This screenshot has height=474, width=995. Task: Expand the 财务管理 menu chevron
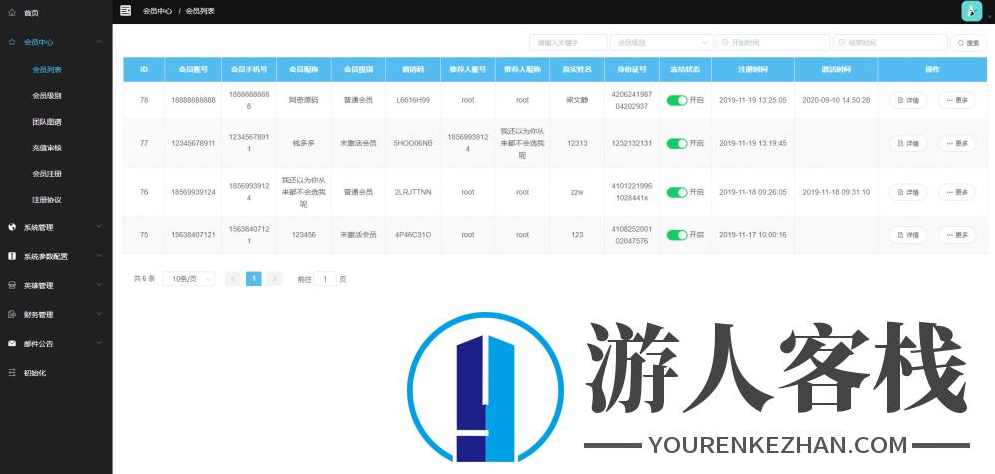(99, 314)
